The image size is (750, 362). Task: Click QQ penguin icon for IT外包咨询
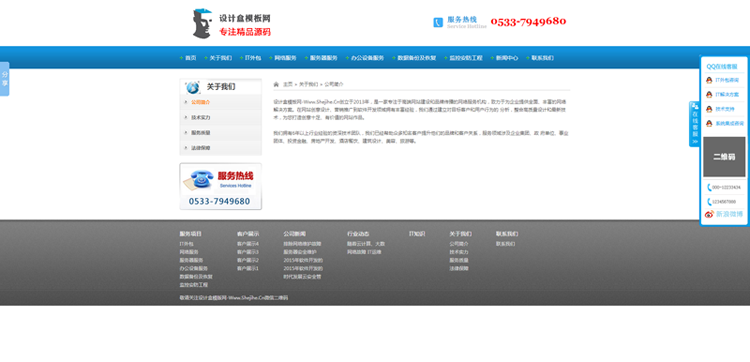(x=709, y=80)
